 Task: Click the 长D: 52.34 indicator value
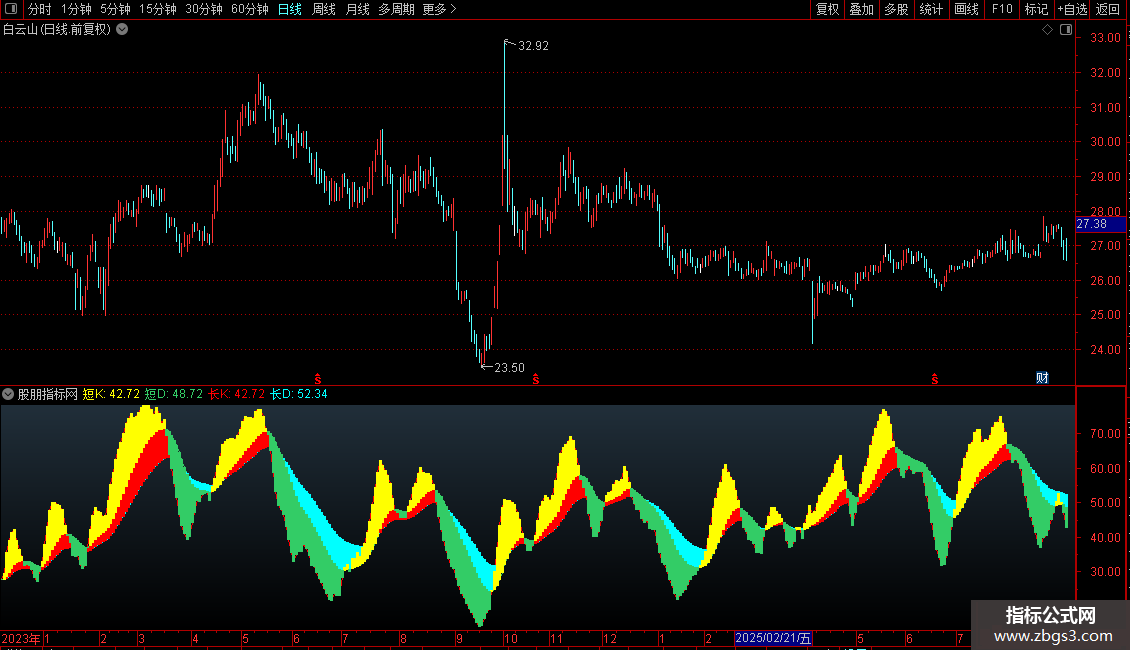[298, 394]
